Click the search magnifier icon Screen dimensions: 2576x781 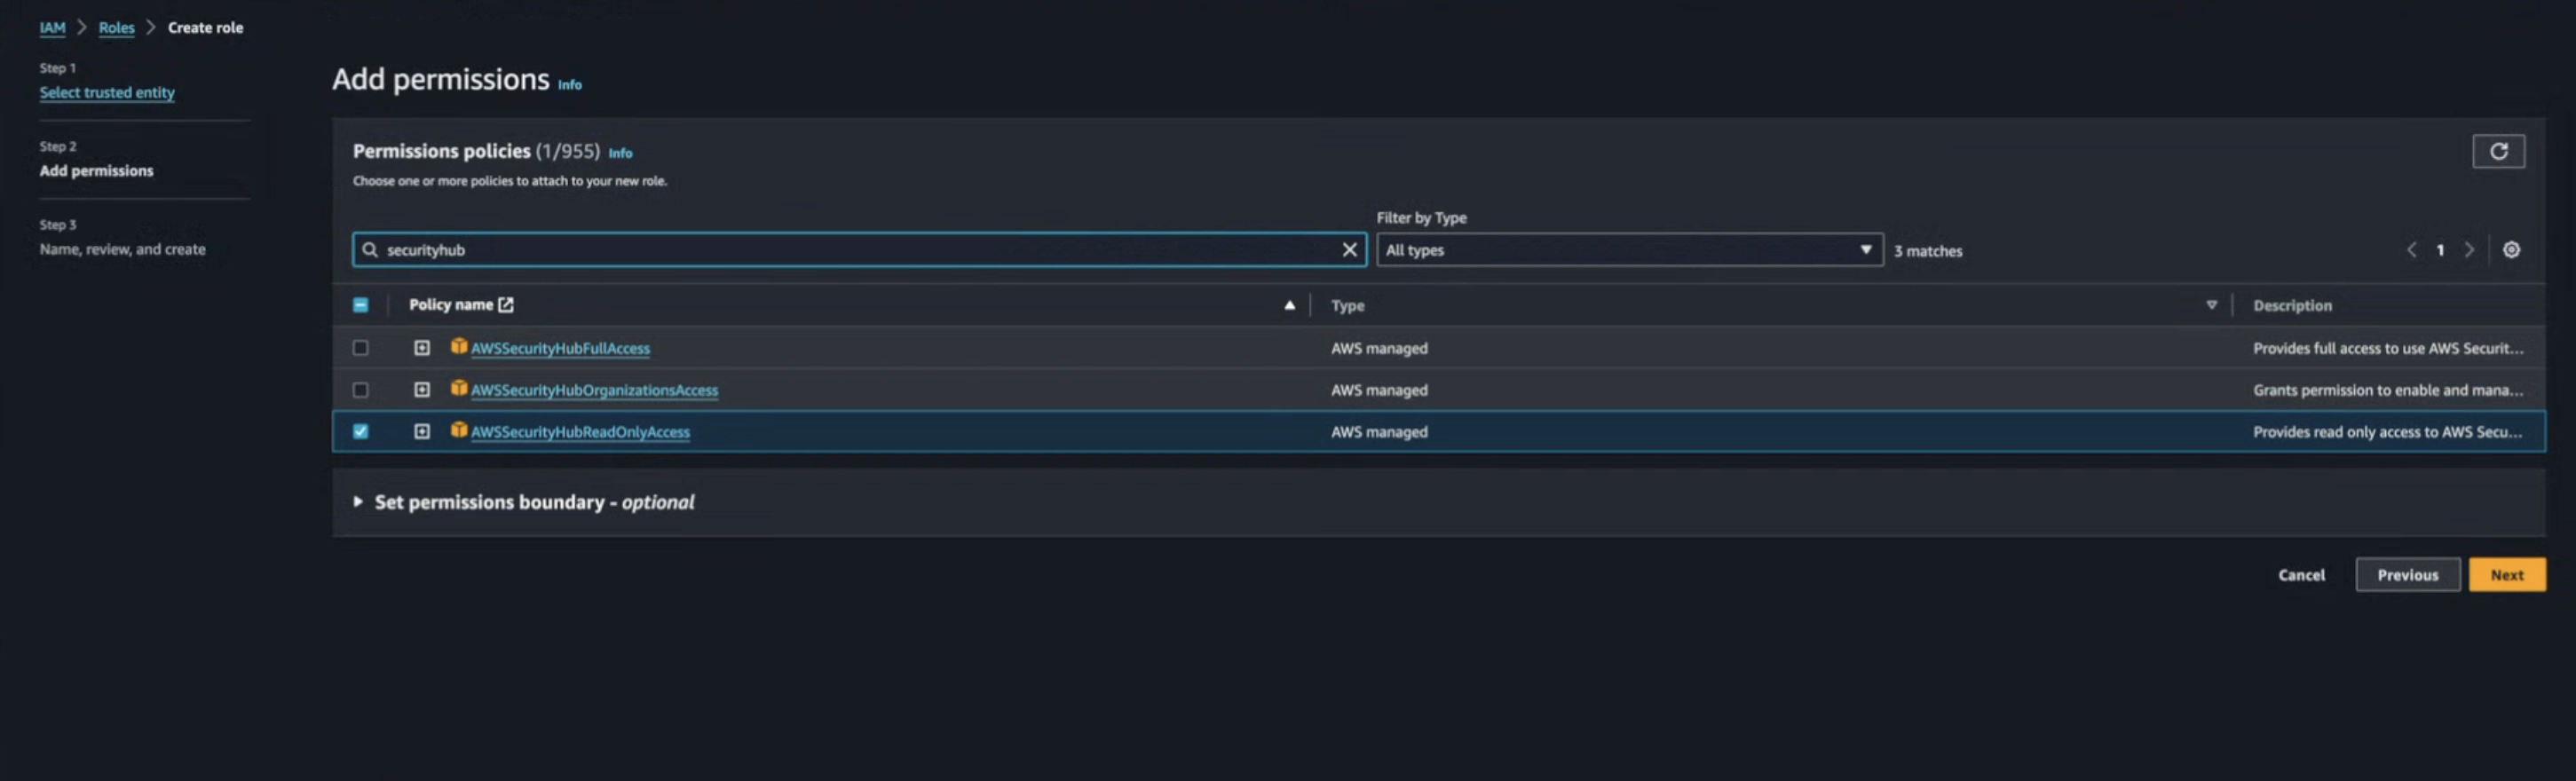coord(369,250)
